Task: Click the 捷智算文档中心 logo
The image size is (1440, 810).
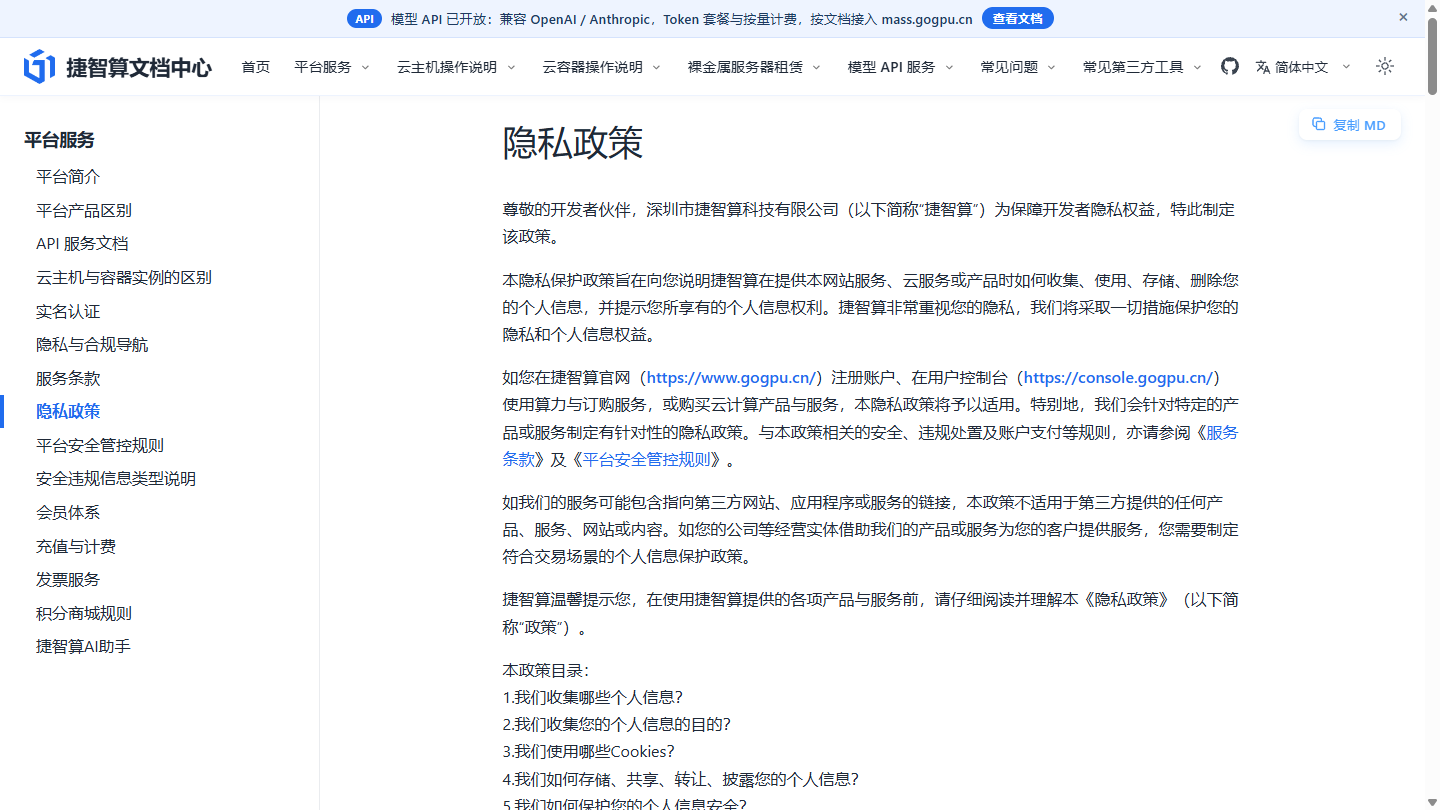Action: tap(118, 67)
